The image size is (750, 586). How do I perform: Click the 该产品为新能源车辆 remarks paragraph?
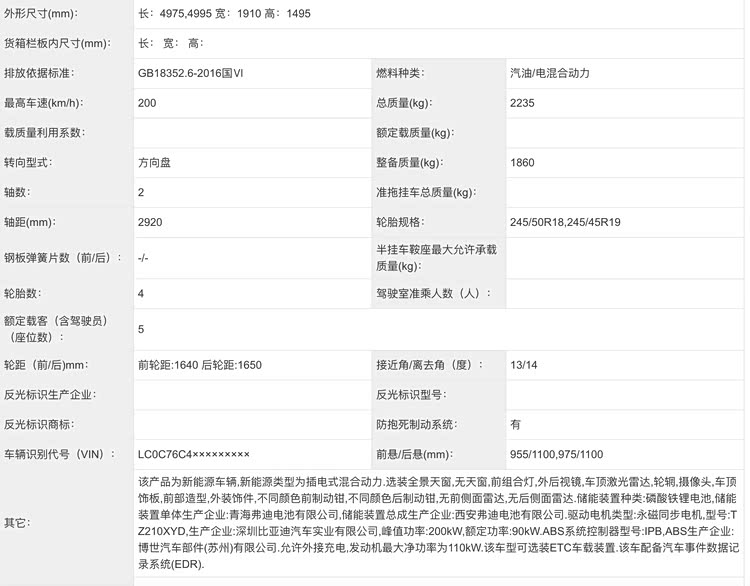coord(436,523)
